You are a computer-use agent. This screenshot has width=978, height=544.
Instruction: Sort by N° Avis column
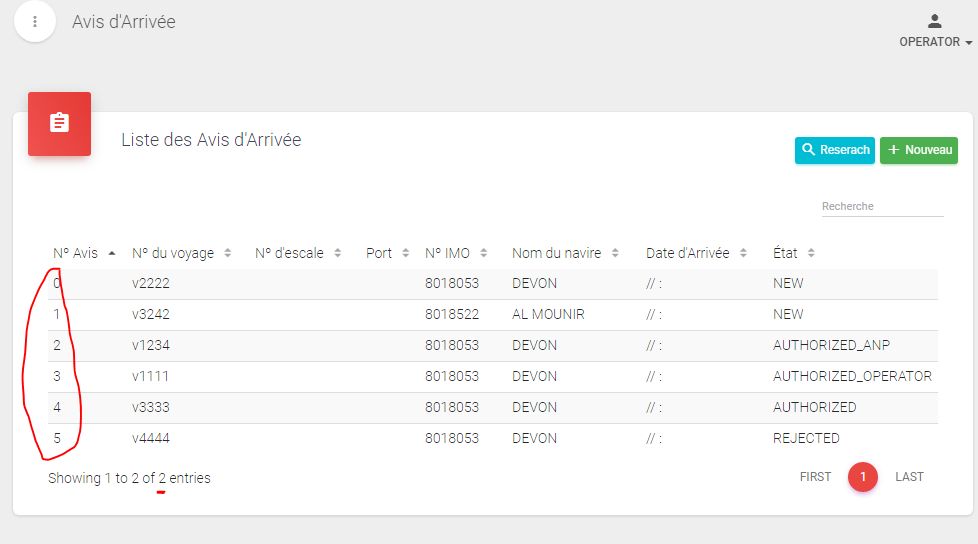click(x=84, y=253)
